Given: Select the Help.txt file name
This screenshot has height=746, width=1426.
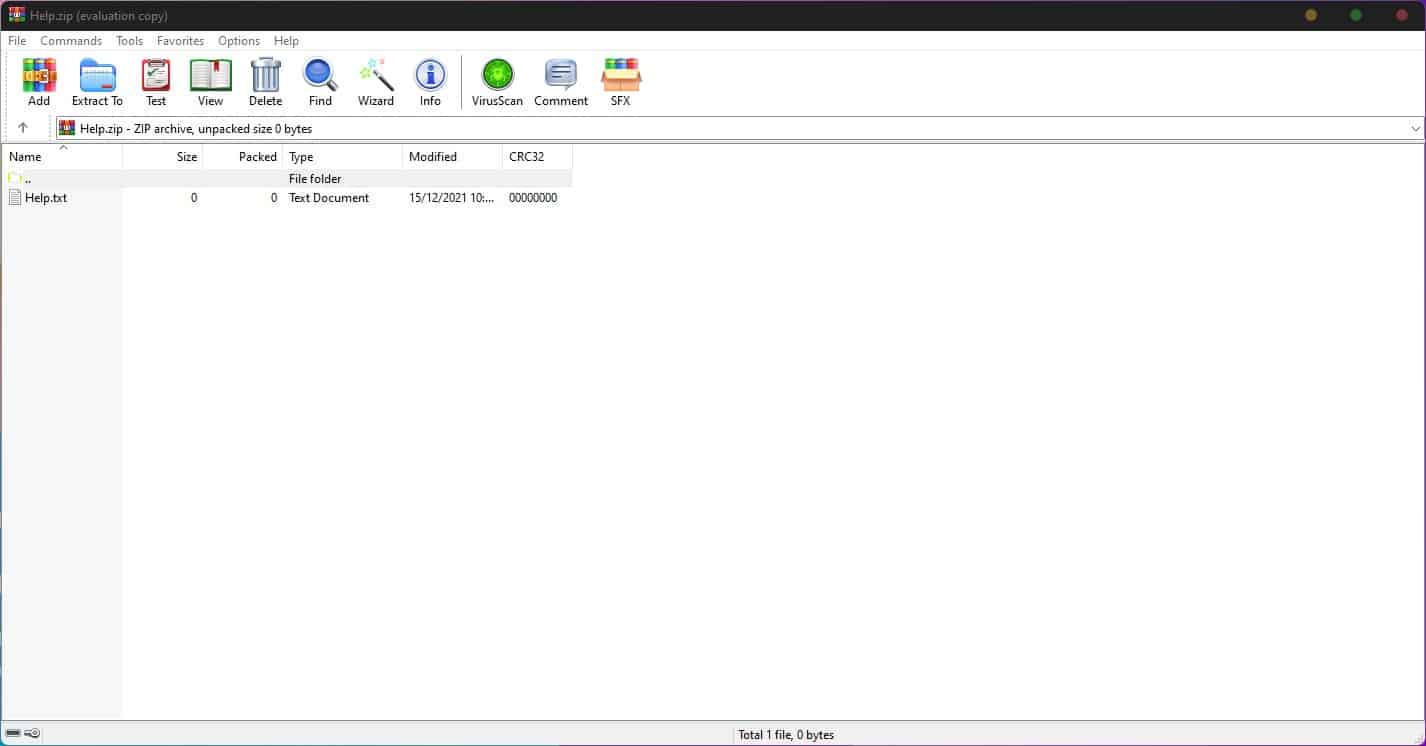Looking at the screenshot, I should [x=46, y=198].
